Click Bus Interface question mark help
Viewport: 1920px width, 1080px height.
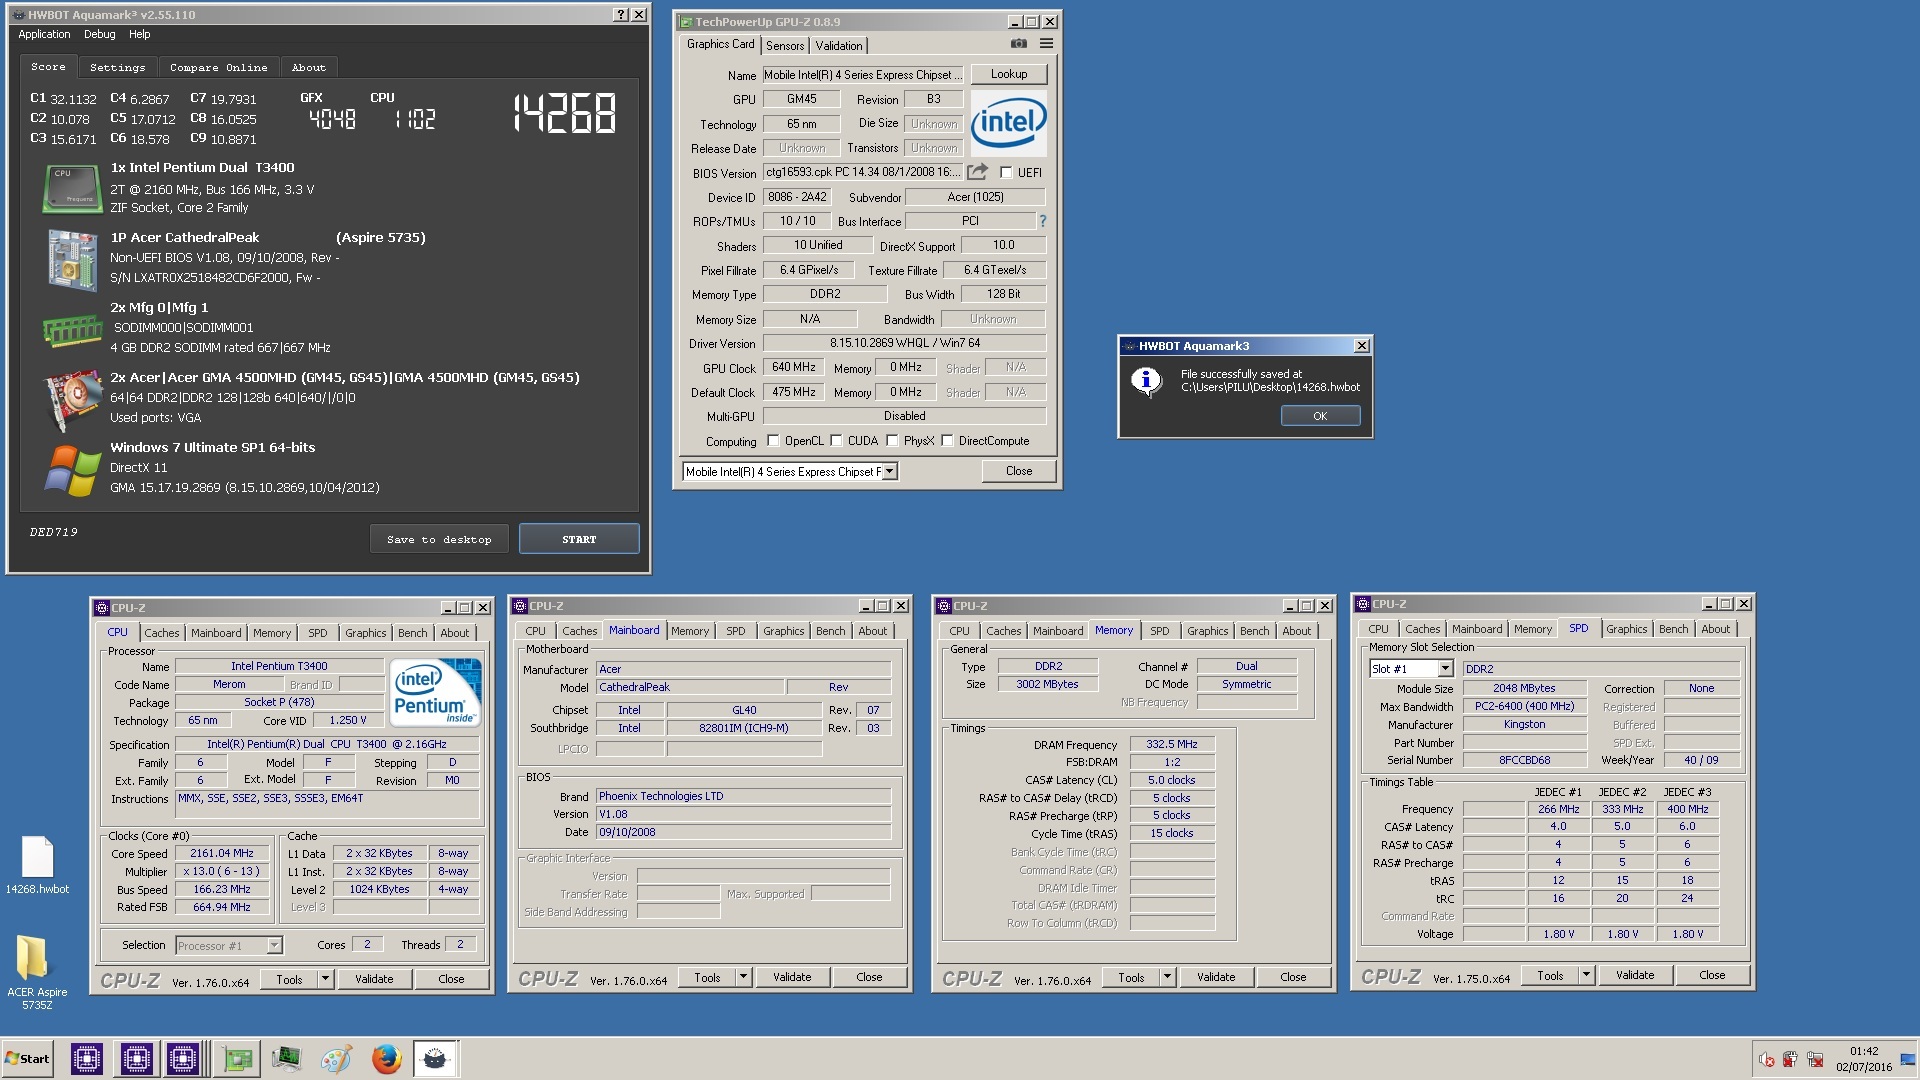point(1042,221)
